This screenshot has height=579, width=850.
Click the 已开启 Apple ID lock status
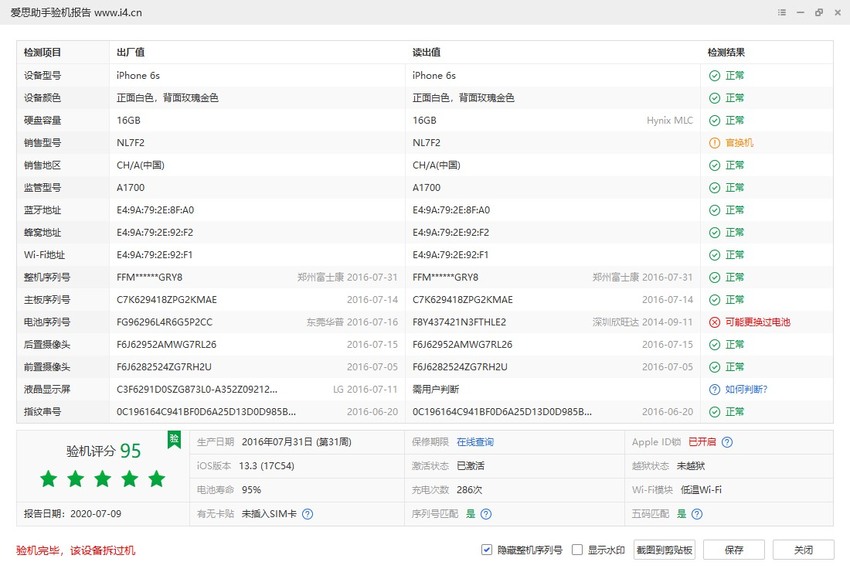pyautogui.click(x=702, y=442)
